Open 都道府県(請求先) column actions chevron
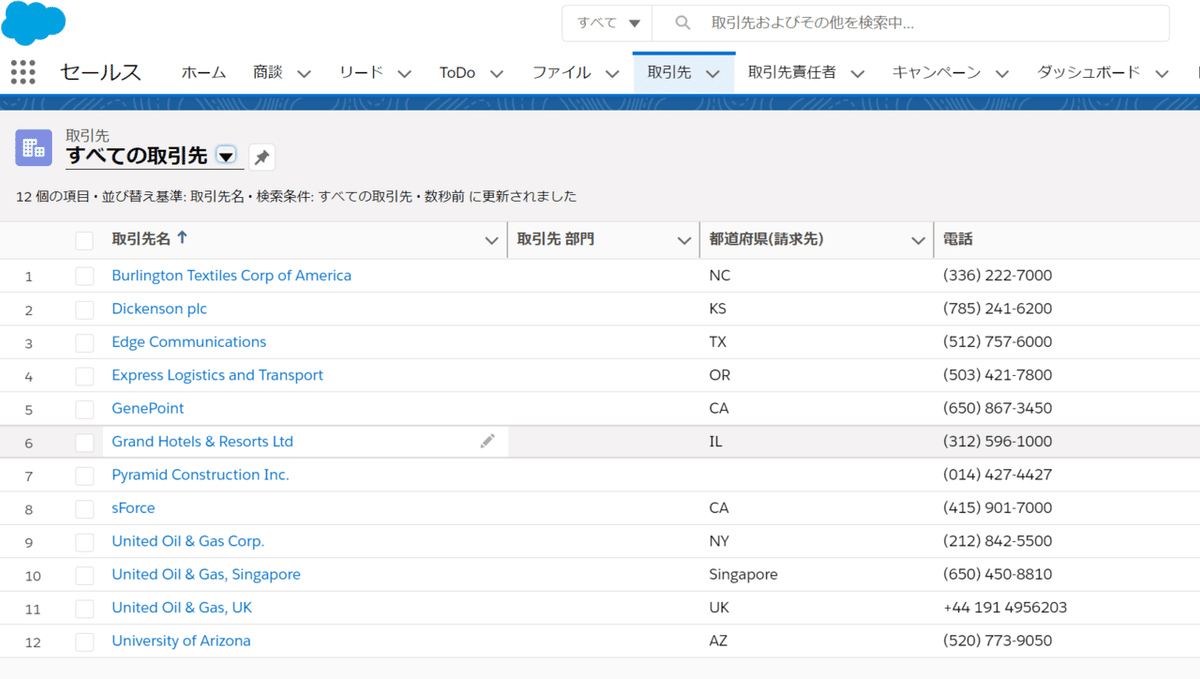The height and width of the screenshot is (679, 1200). coord(918,240)
